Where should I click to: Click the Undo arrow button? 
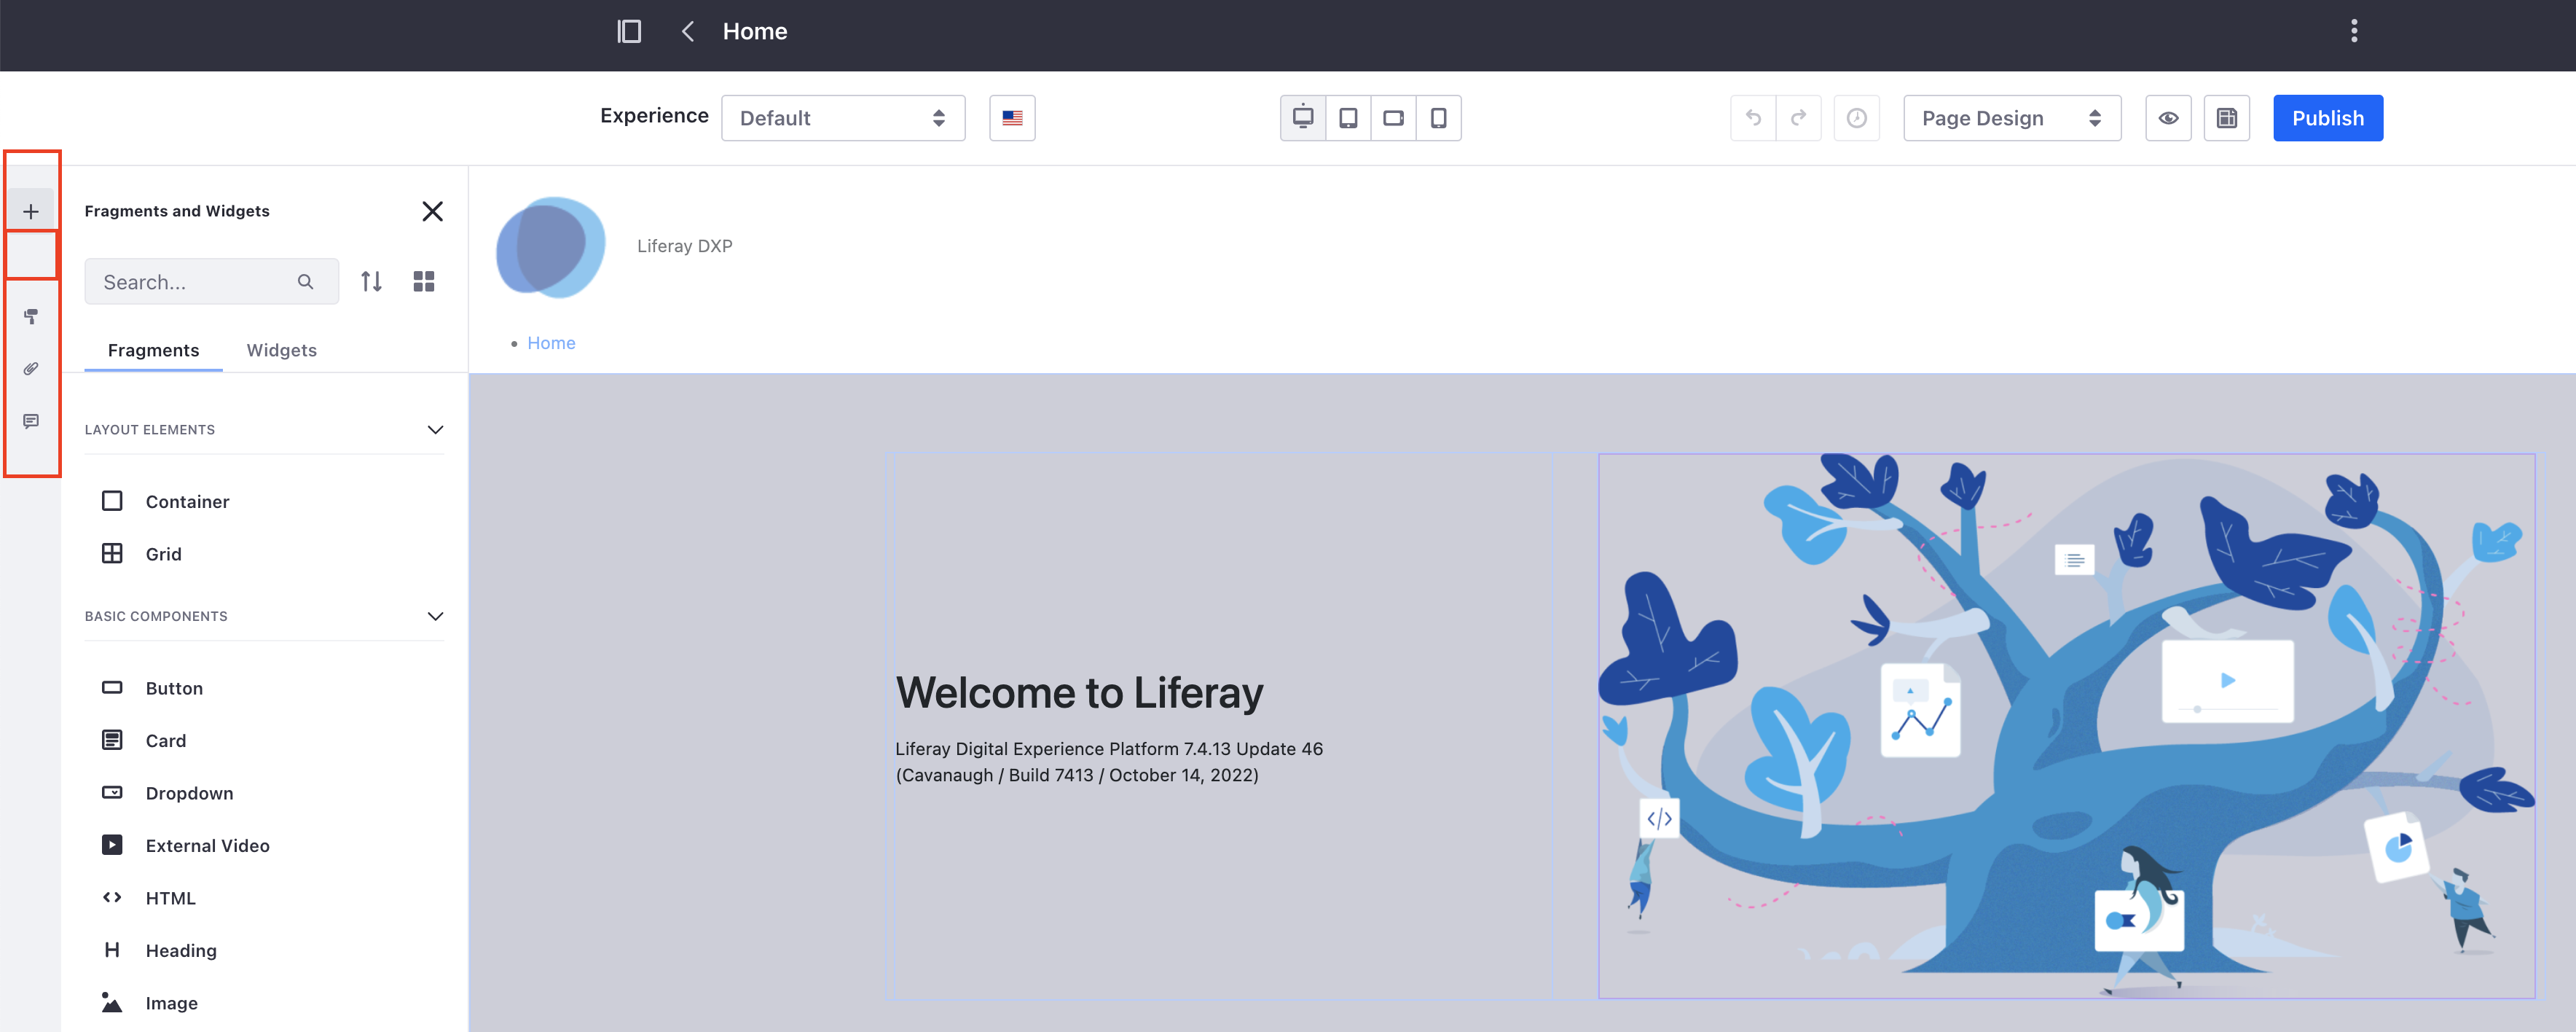point(1753,118)
